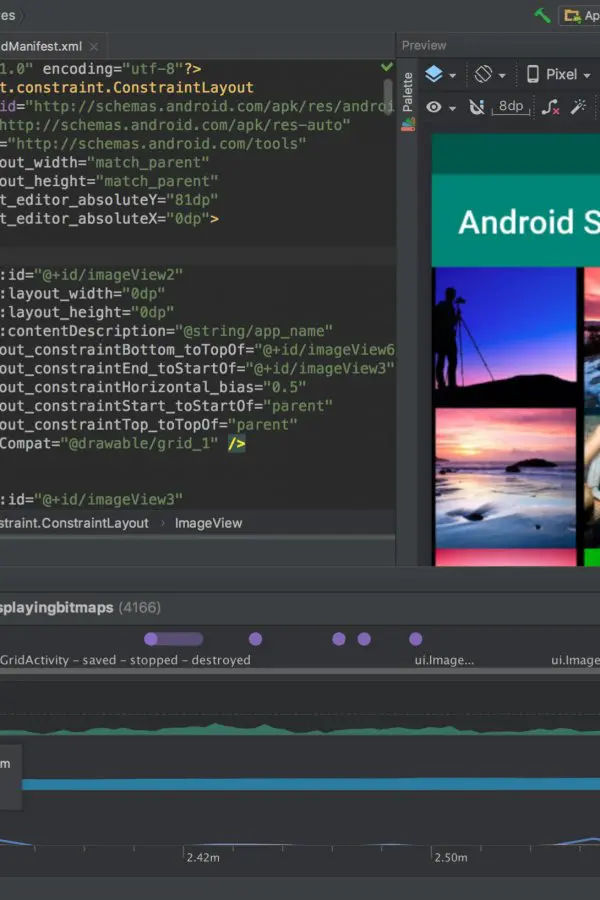Screen dimensions: 600x900
Task: Switch to the AndroidManifest.xml tab
Action: (40, 46)
